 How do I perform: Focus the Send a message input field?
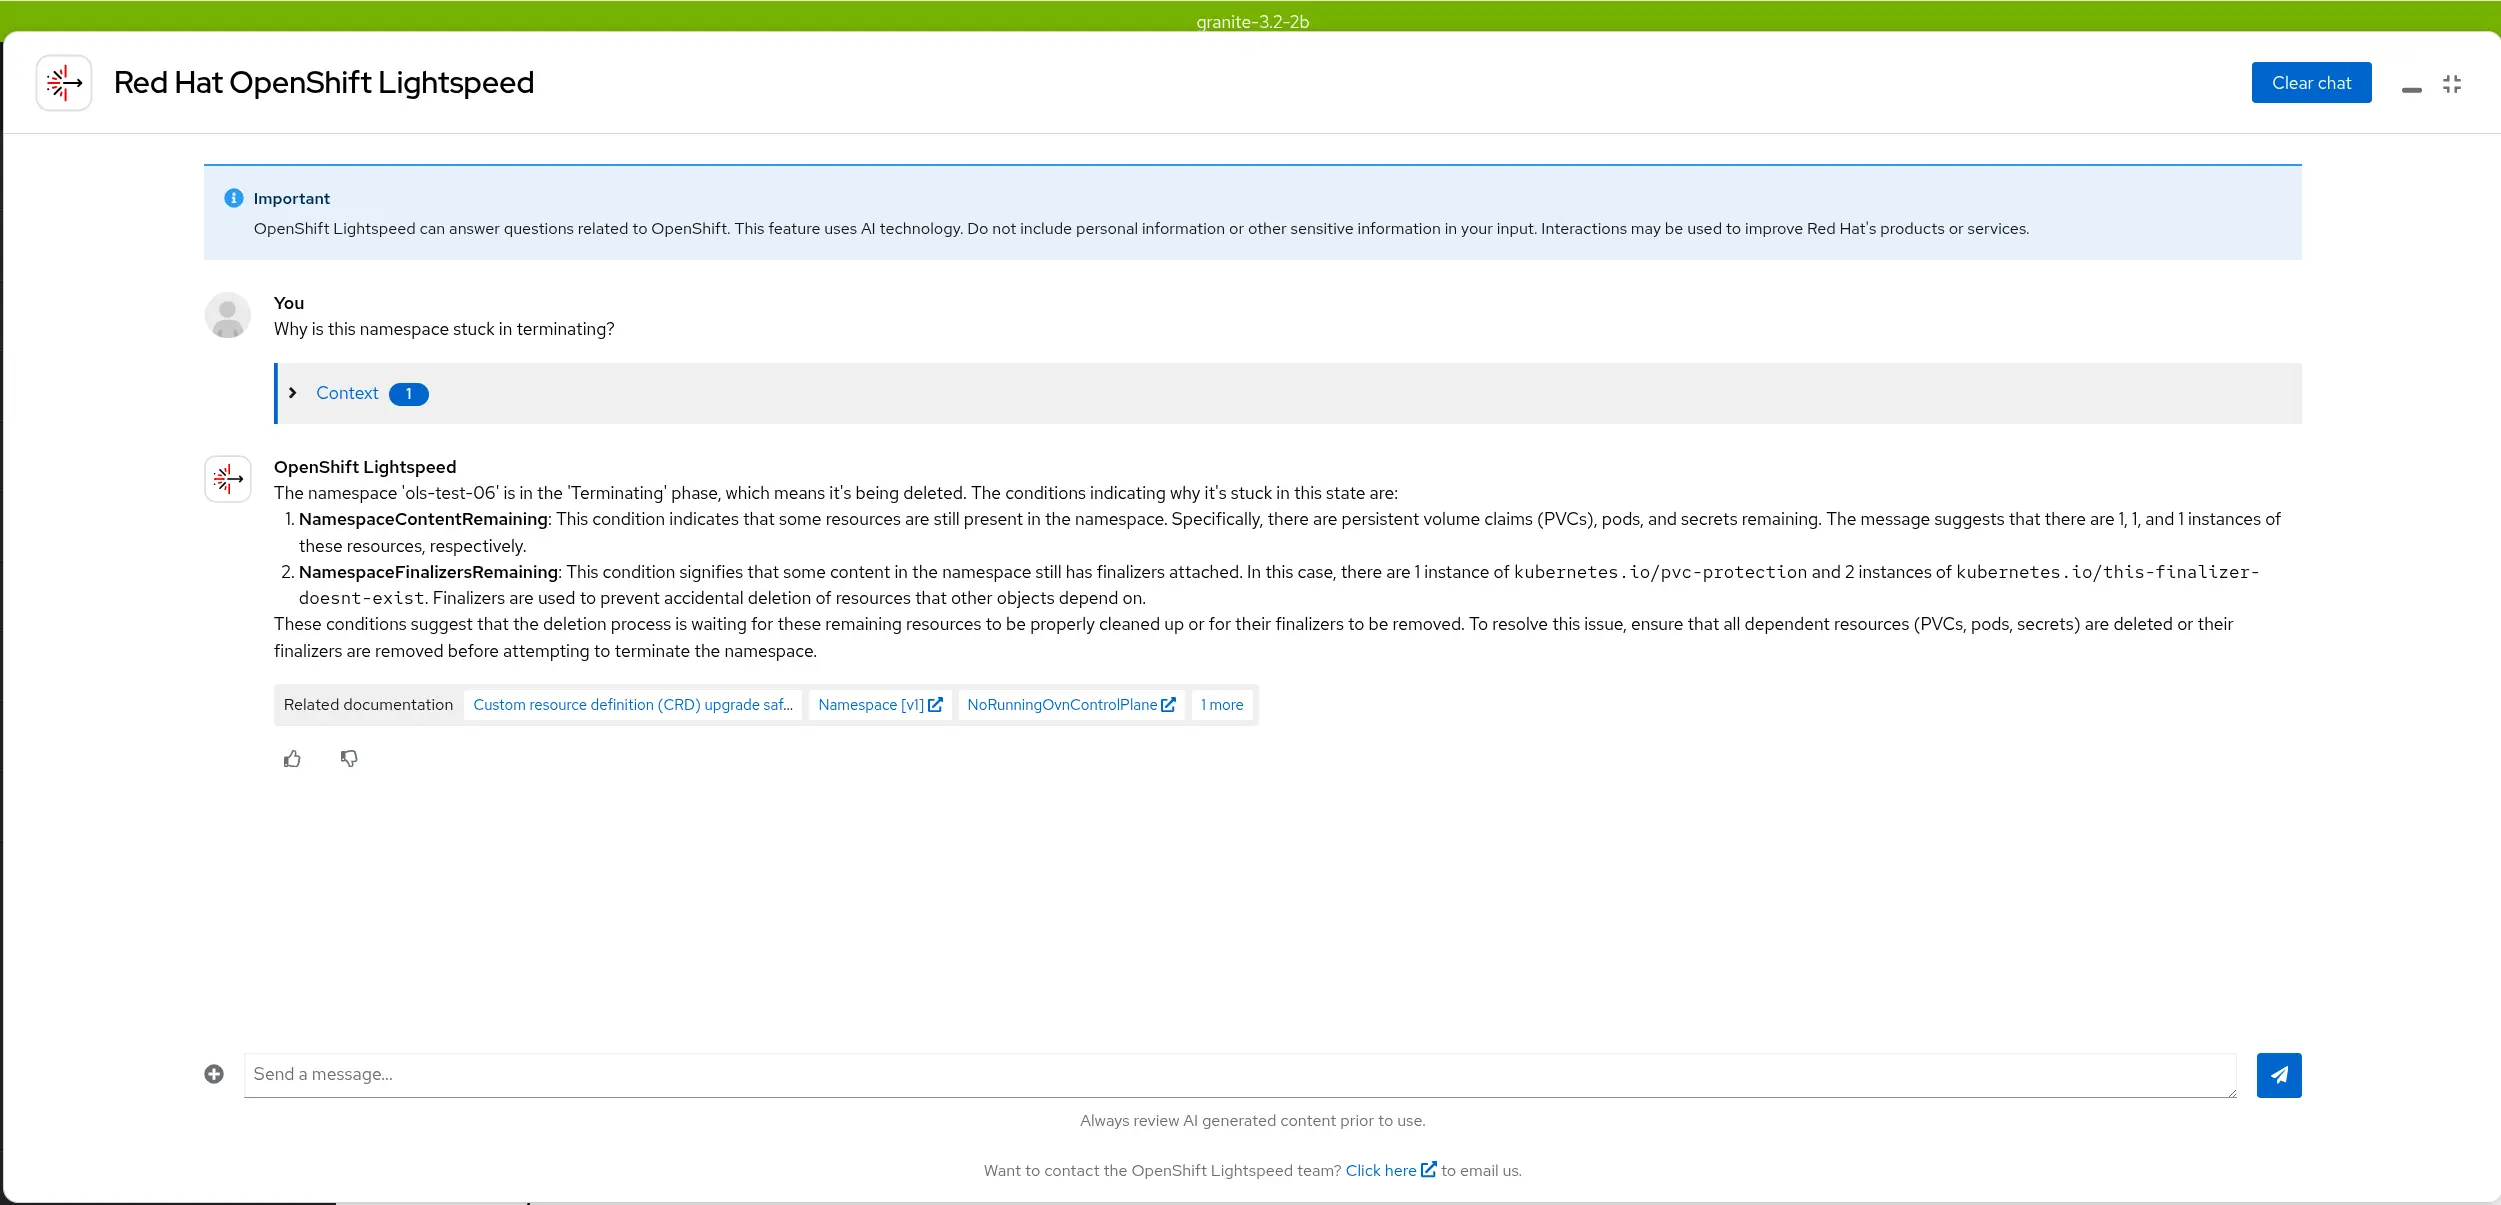coord(1240,1075)
